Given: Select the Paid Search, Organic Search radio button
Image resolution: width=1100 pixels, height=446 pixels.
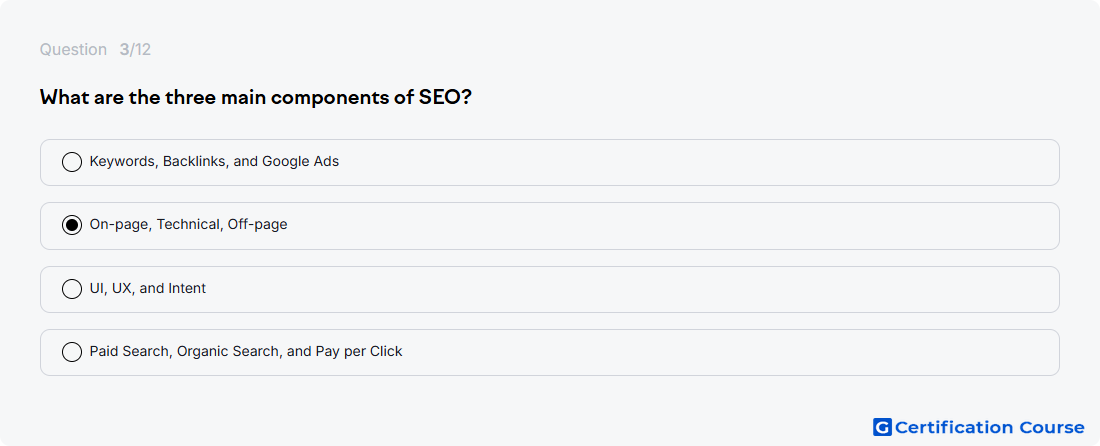Looking at the screenshot, I should 72,352.
